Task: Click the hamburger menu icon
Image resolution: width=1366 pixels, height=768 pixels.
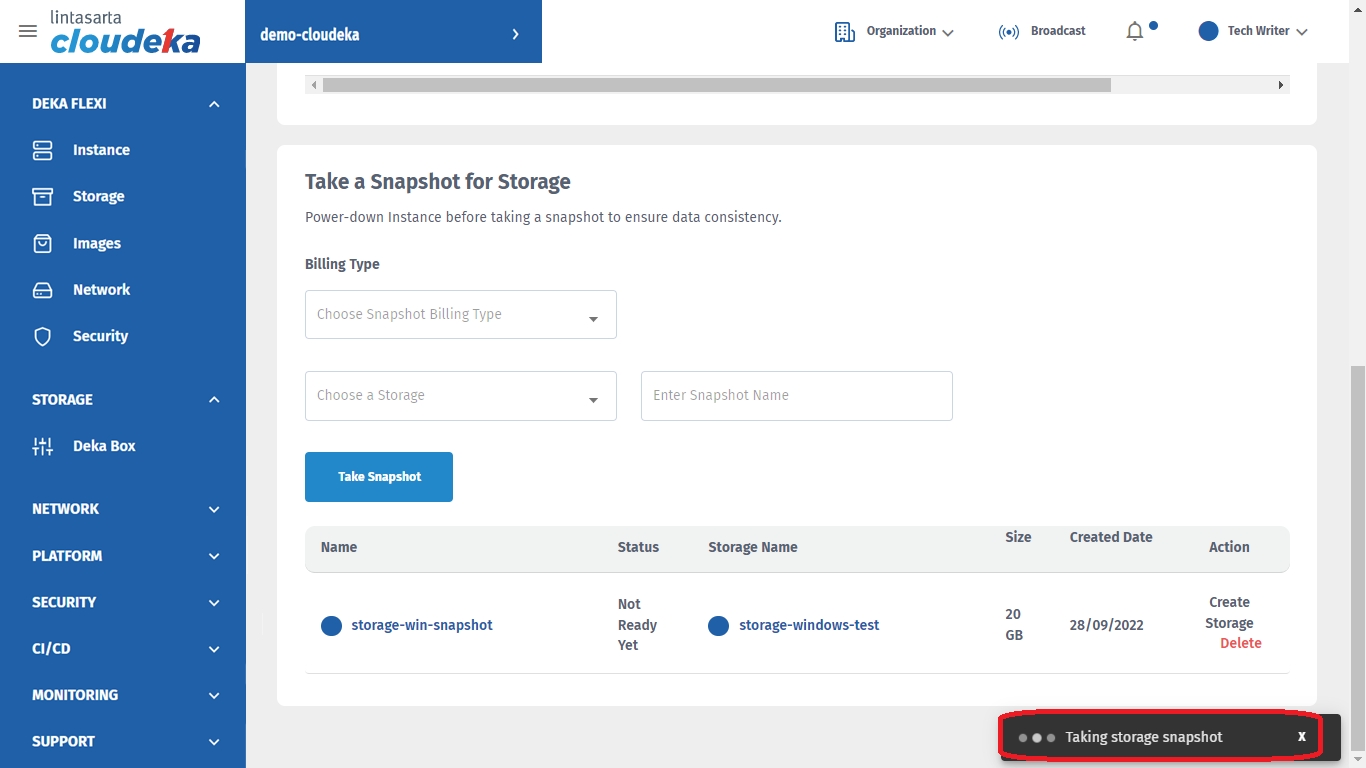Action: tap(28, 31)
